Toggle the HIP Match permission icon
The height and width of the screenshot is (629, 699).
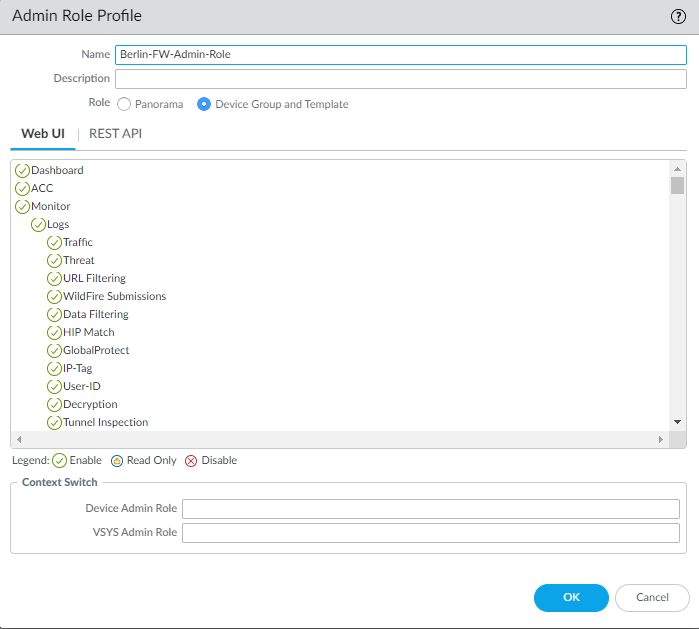(54, 333)
